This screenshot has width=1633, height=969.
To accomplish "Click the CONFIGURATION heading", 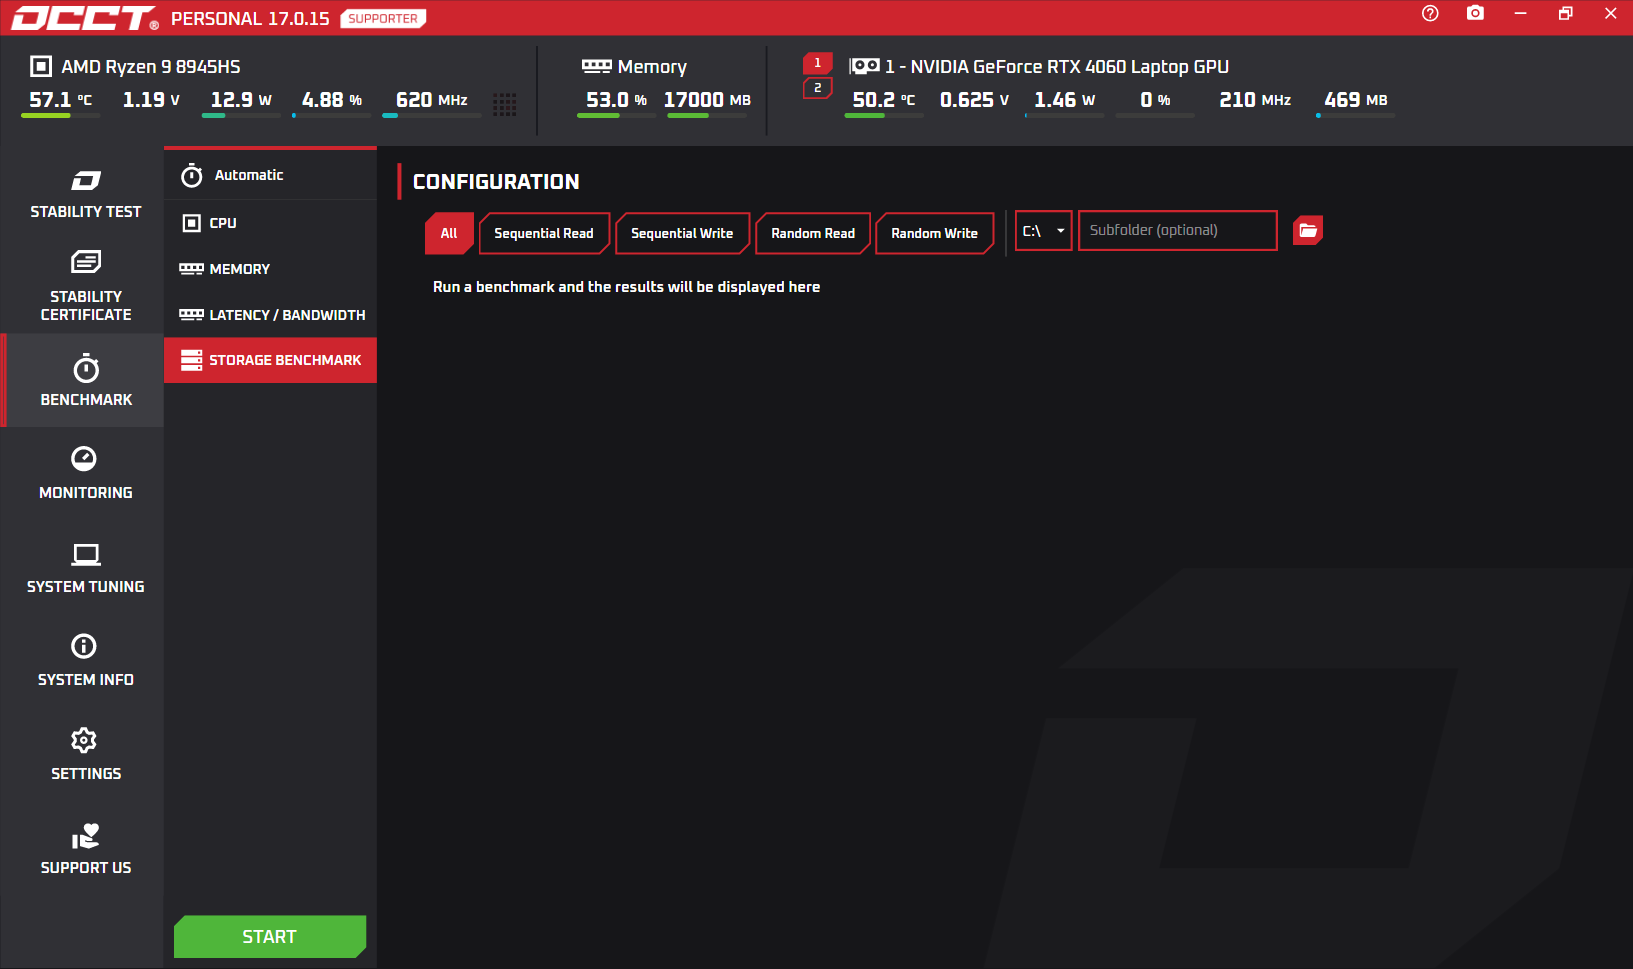I will [x=496, y=182].
